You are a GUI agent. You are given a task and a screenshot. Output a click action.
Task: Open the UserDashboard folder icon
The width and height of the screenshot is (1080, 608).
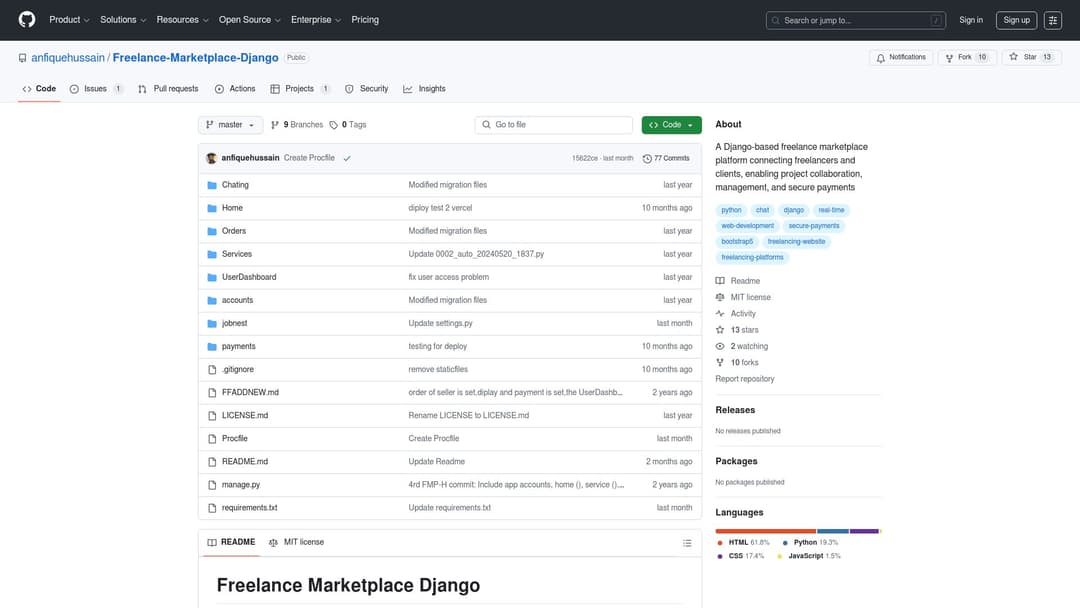212,277
